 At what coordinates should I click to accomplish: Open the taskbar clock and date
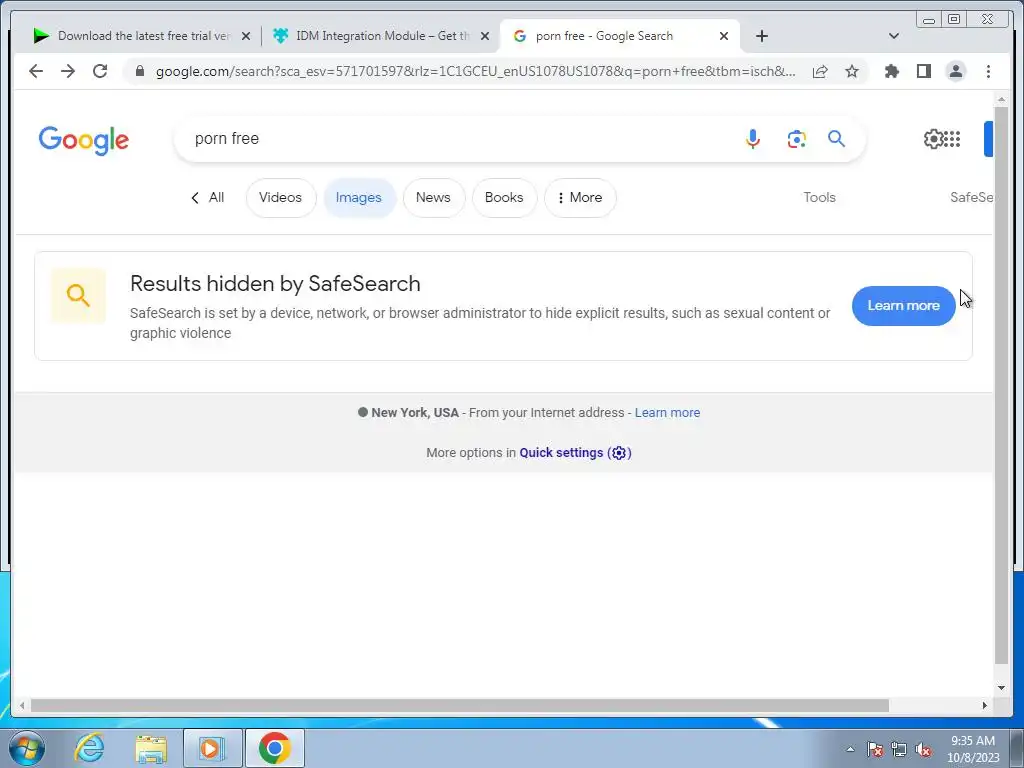[x=973, y=749]
